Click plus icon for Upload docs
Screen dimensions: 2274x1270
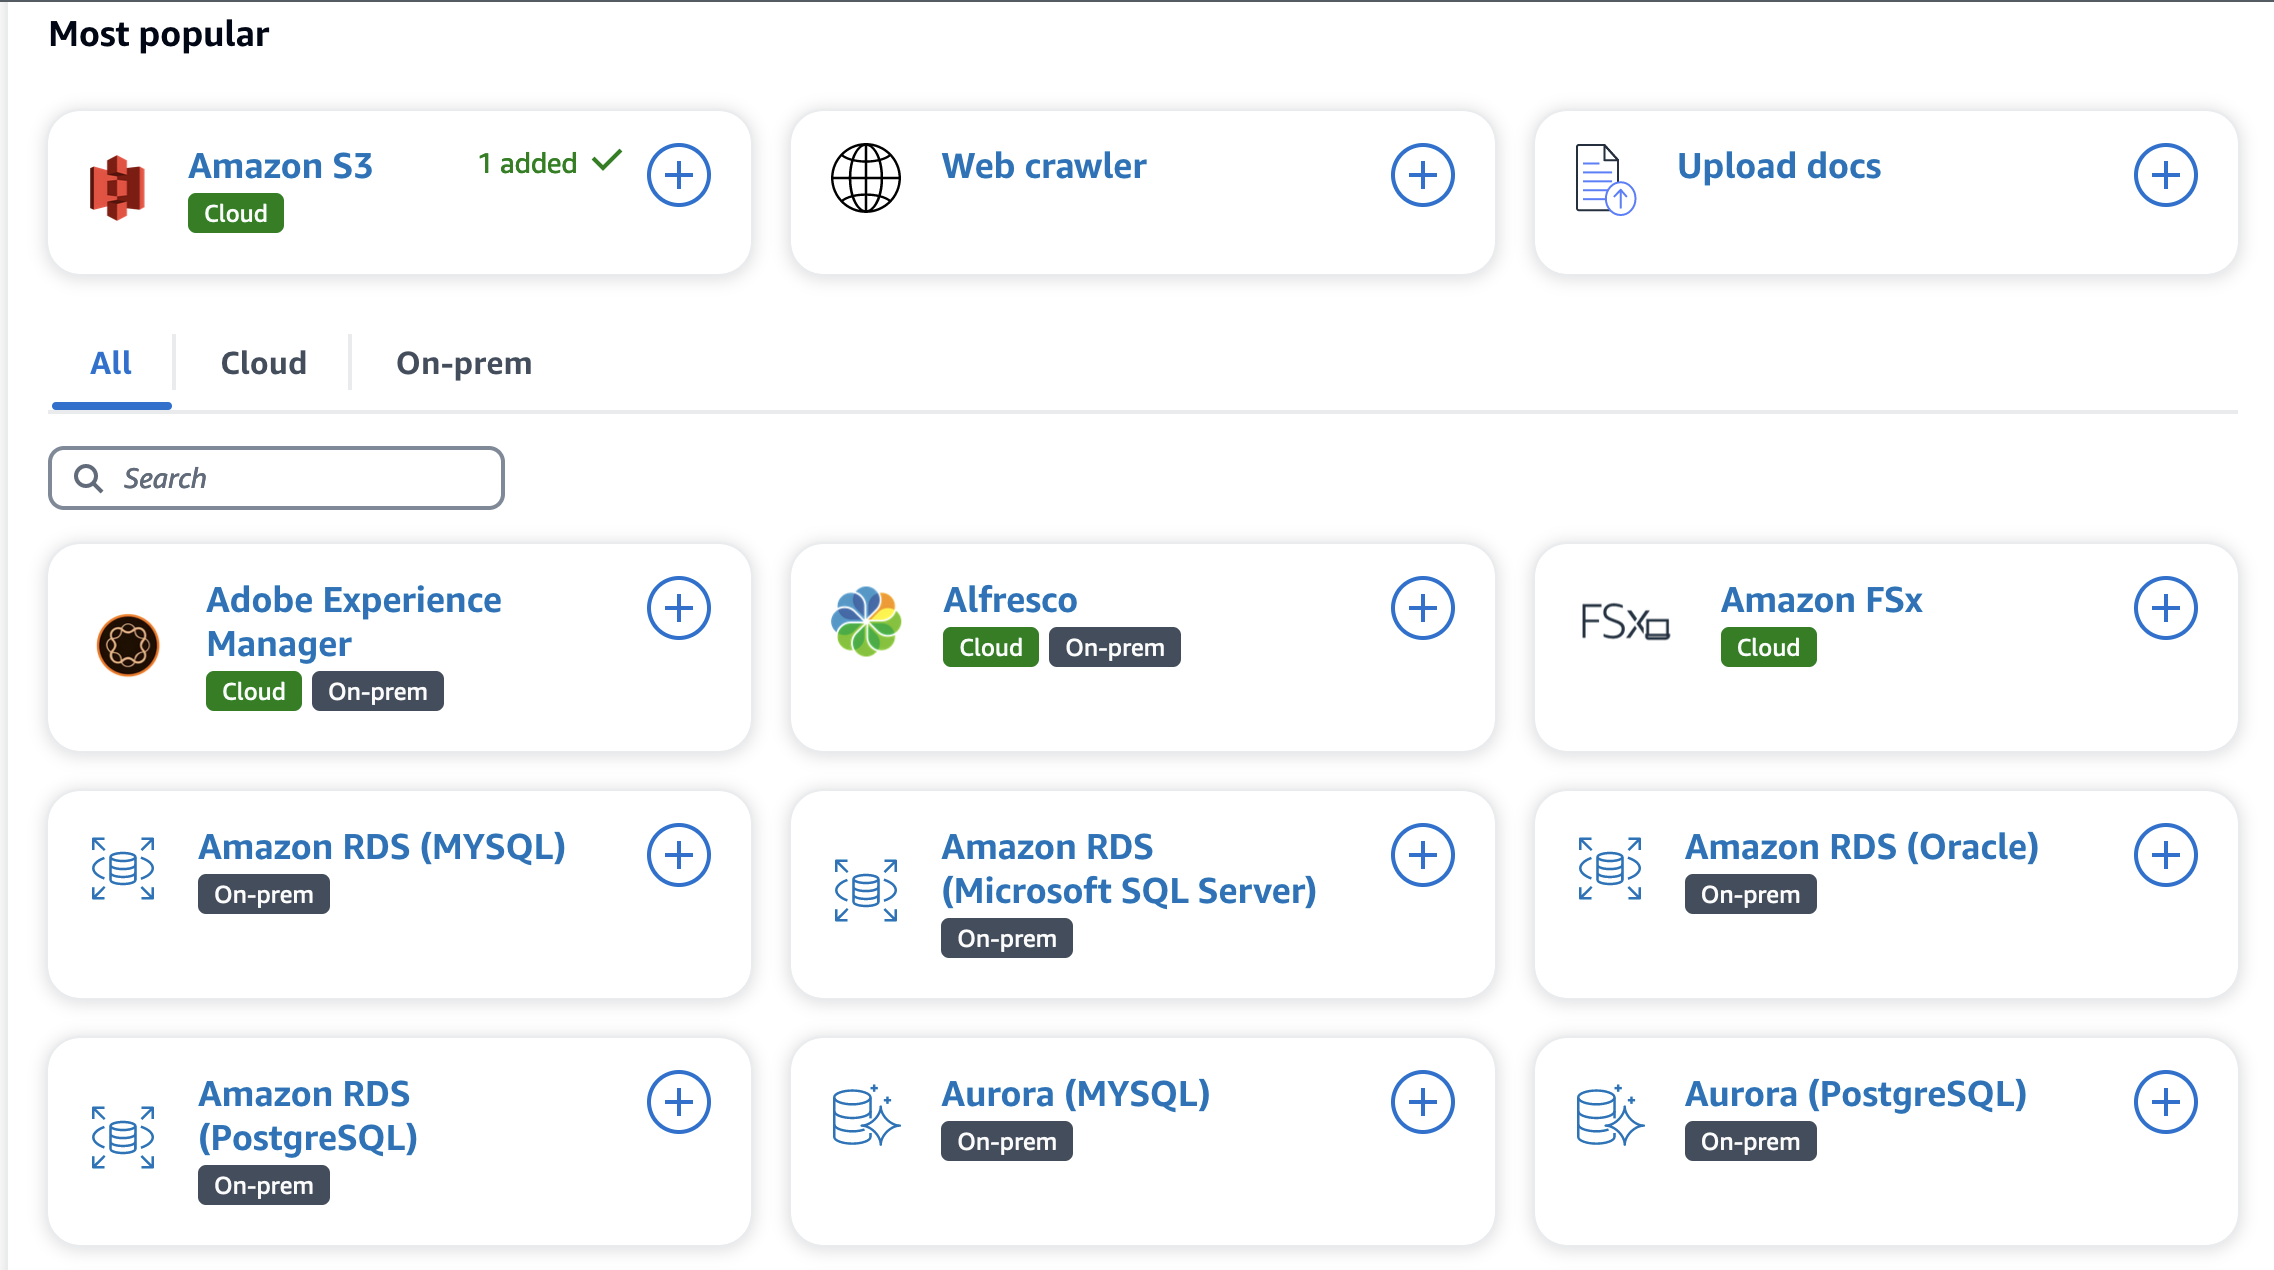(2165, 176)
